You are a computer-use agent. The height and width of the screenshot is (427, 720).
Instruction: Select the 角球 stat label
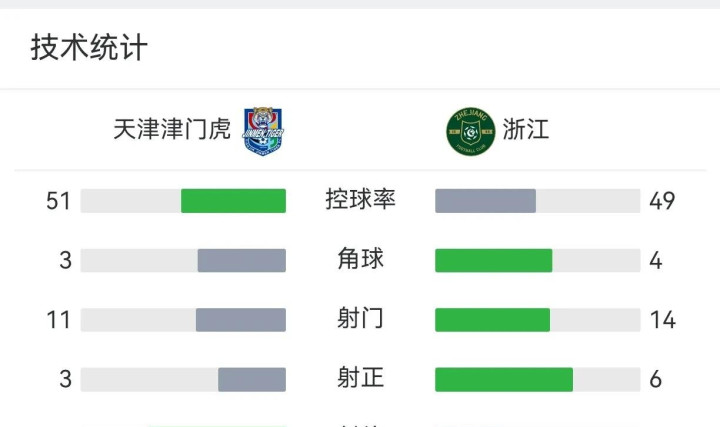[360, 259]
